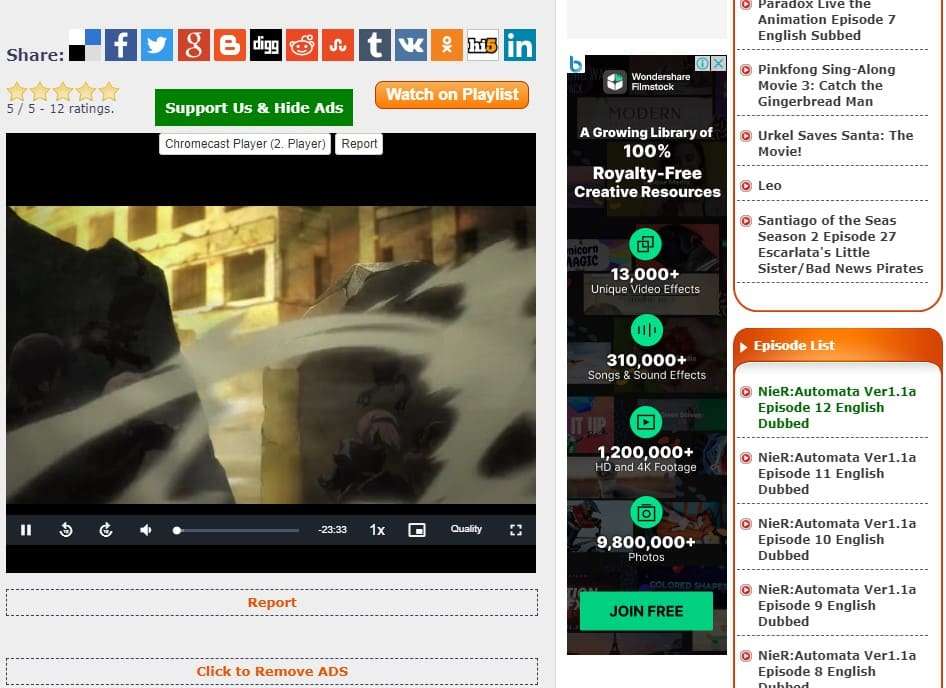The image size is (946, 688).
Task: Open NieR:Automata Episode 11 English Dubbed
Action: (x=837, y=473)
